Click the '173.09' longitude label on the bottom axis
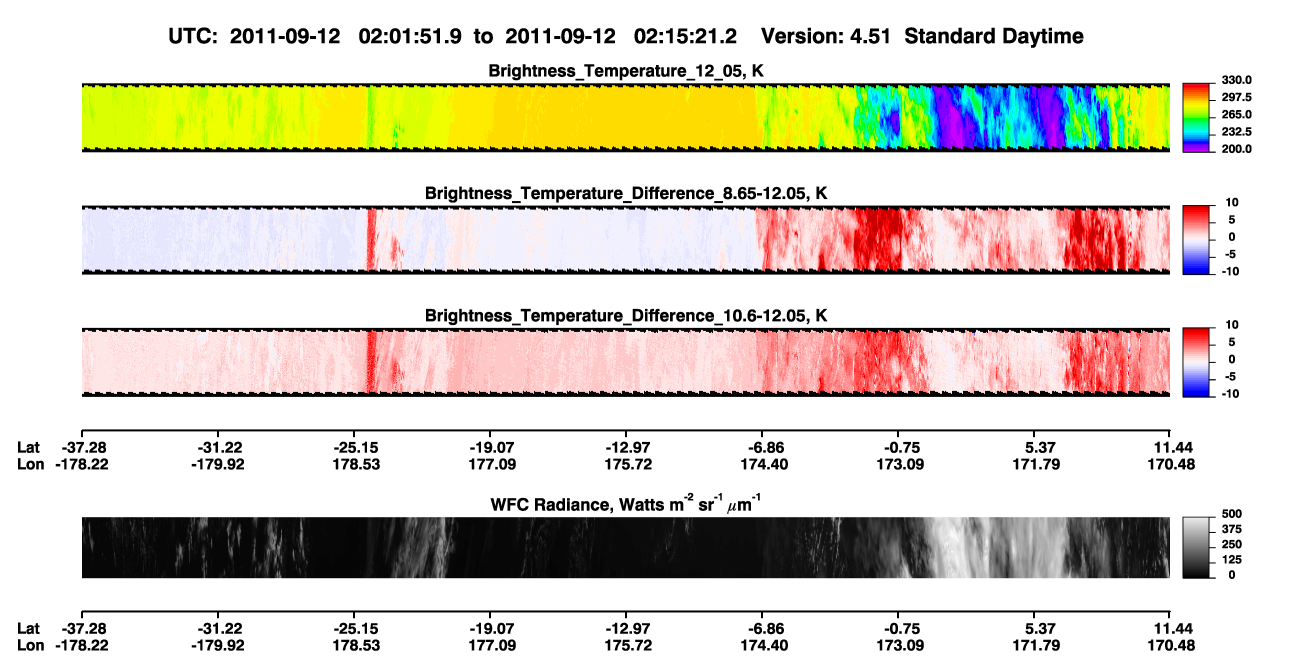Viewport: 1300px width, 667px height. pyautogui.click(x=899, y=646)
